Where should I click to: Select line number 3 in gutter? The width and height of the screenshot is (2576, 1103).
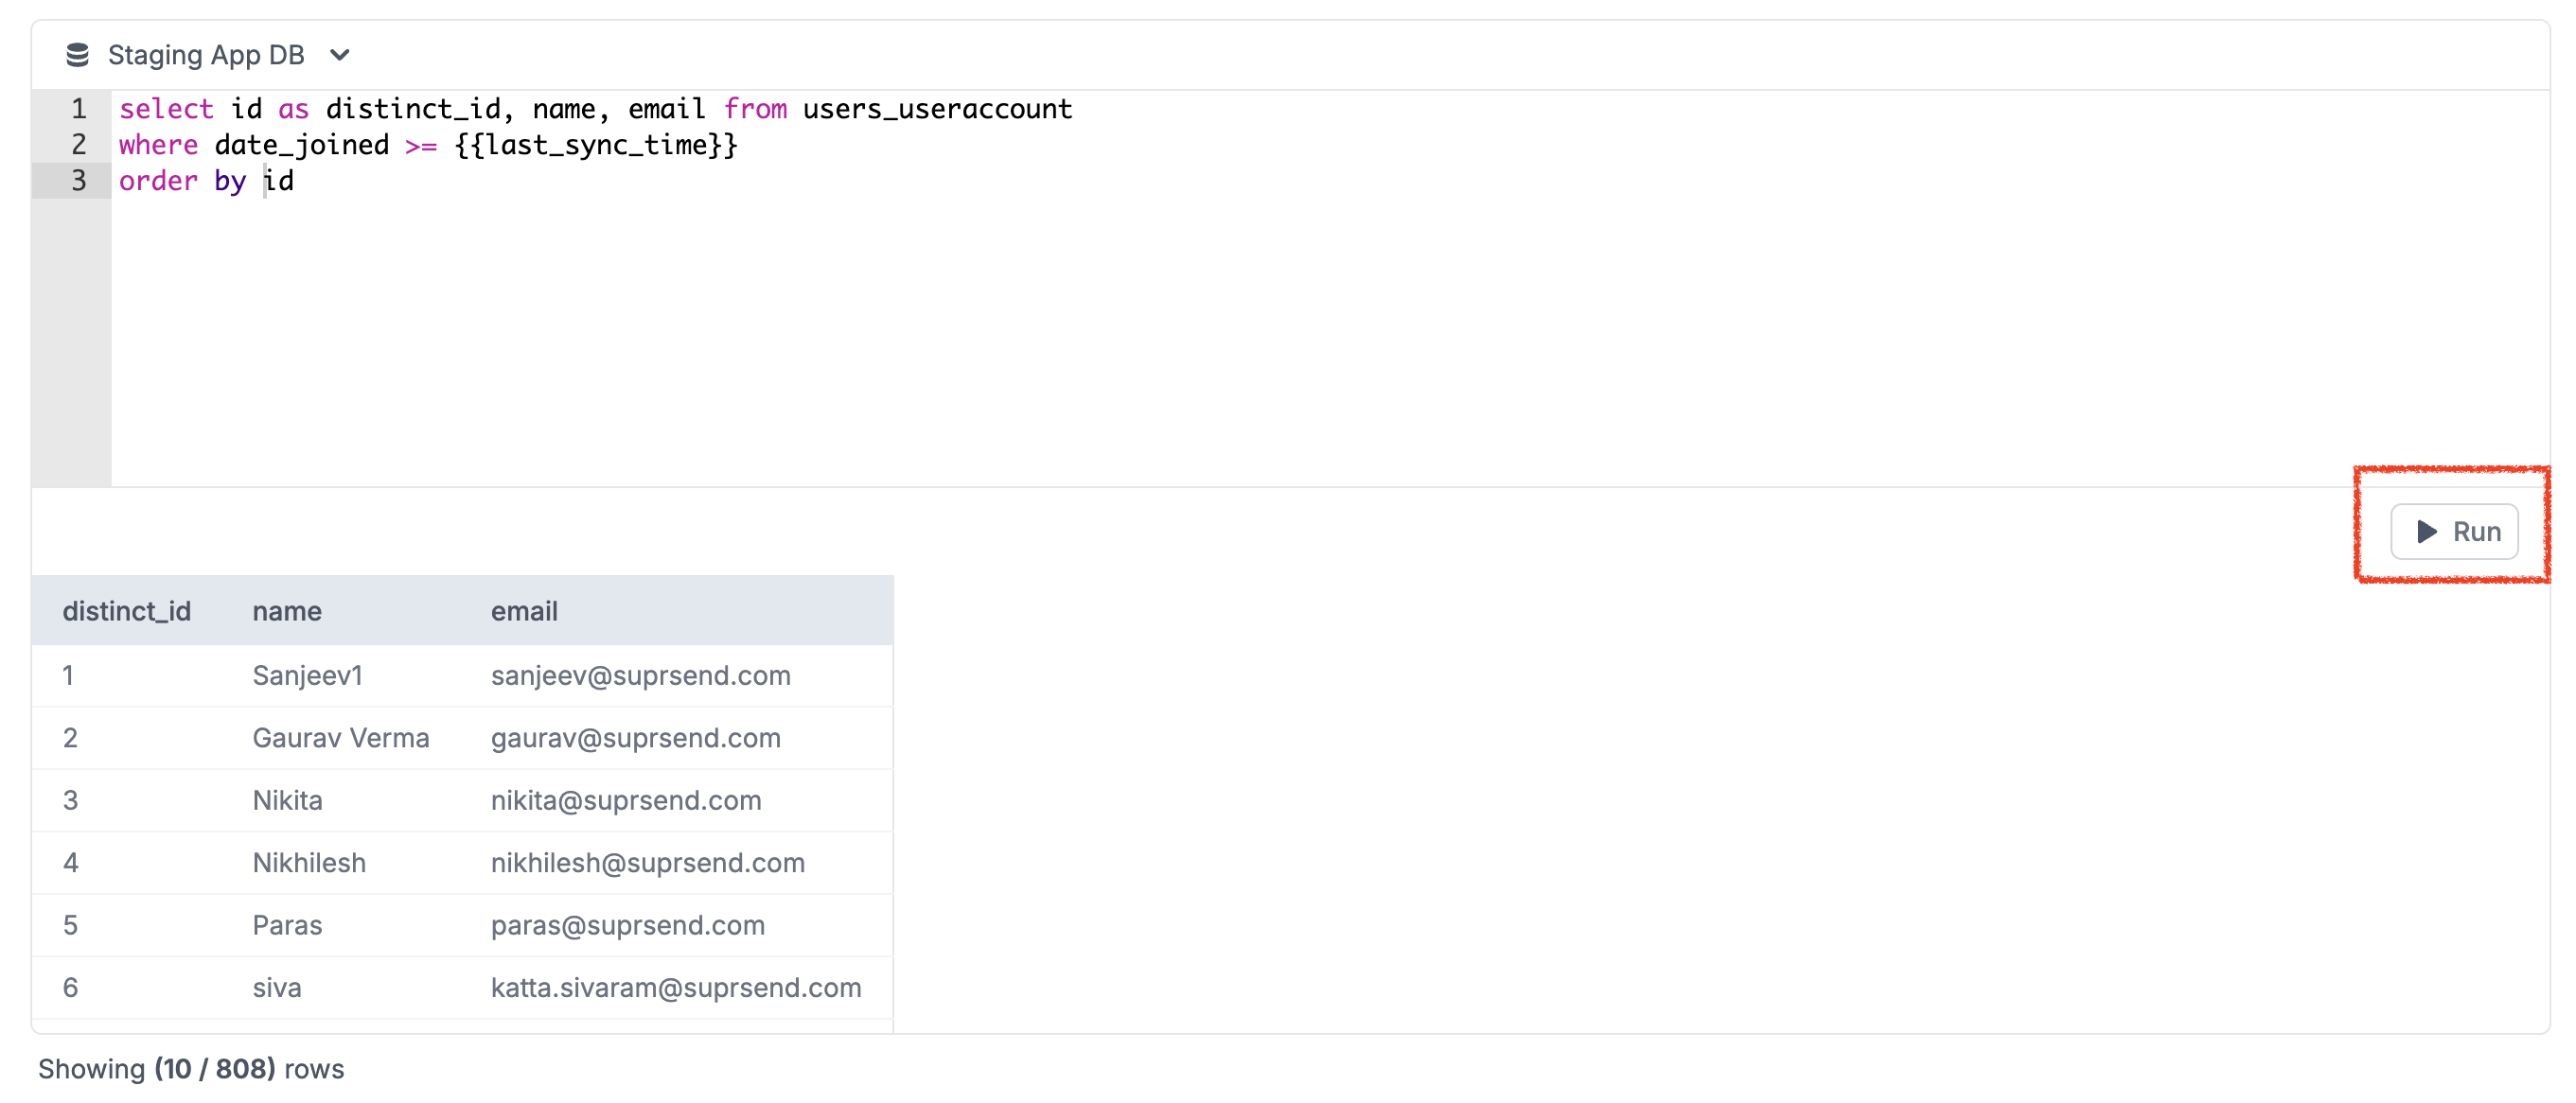point(78,181)
